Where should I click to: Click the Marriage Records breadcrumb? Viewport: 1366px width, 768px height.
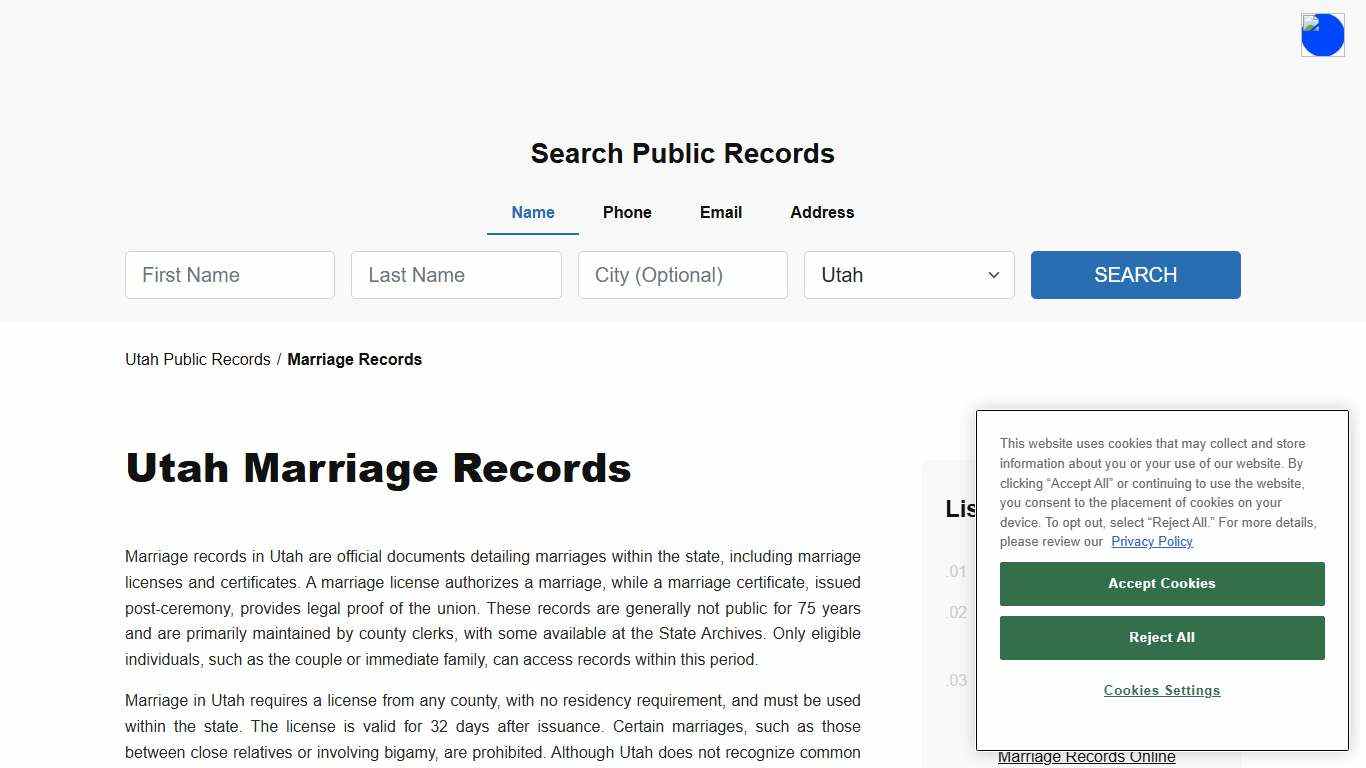[x=354, y=359]
